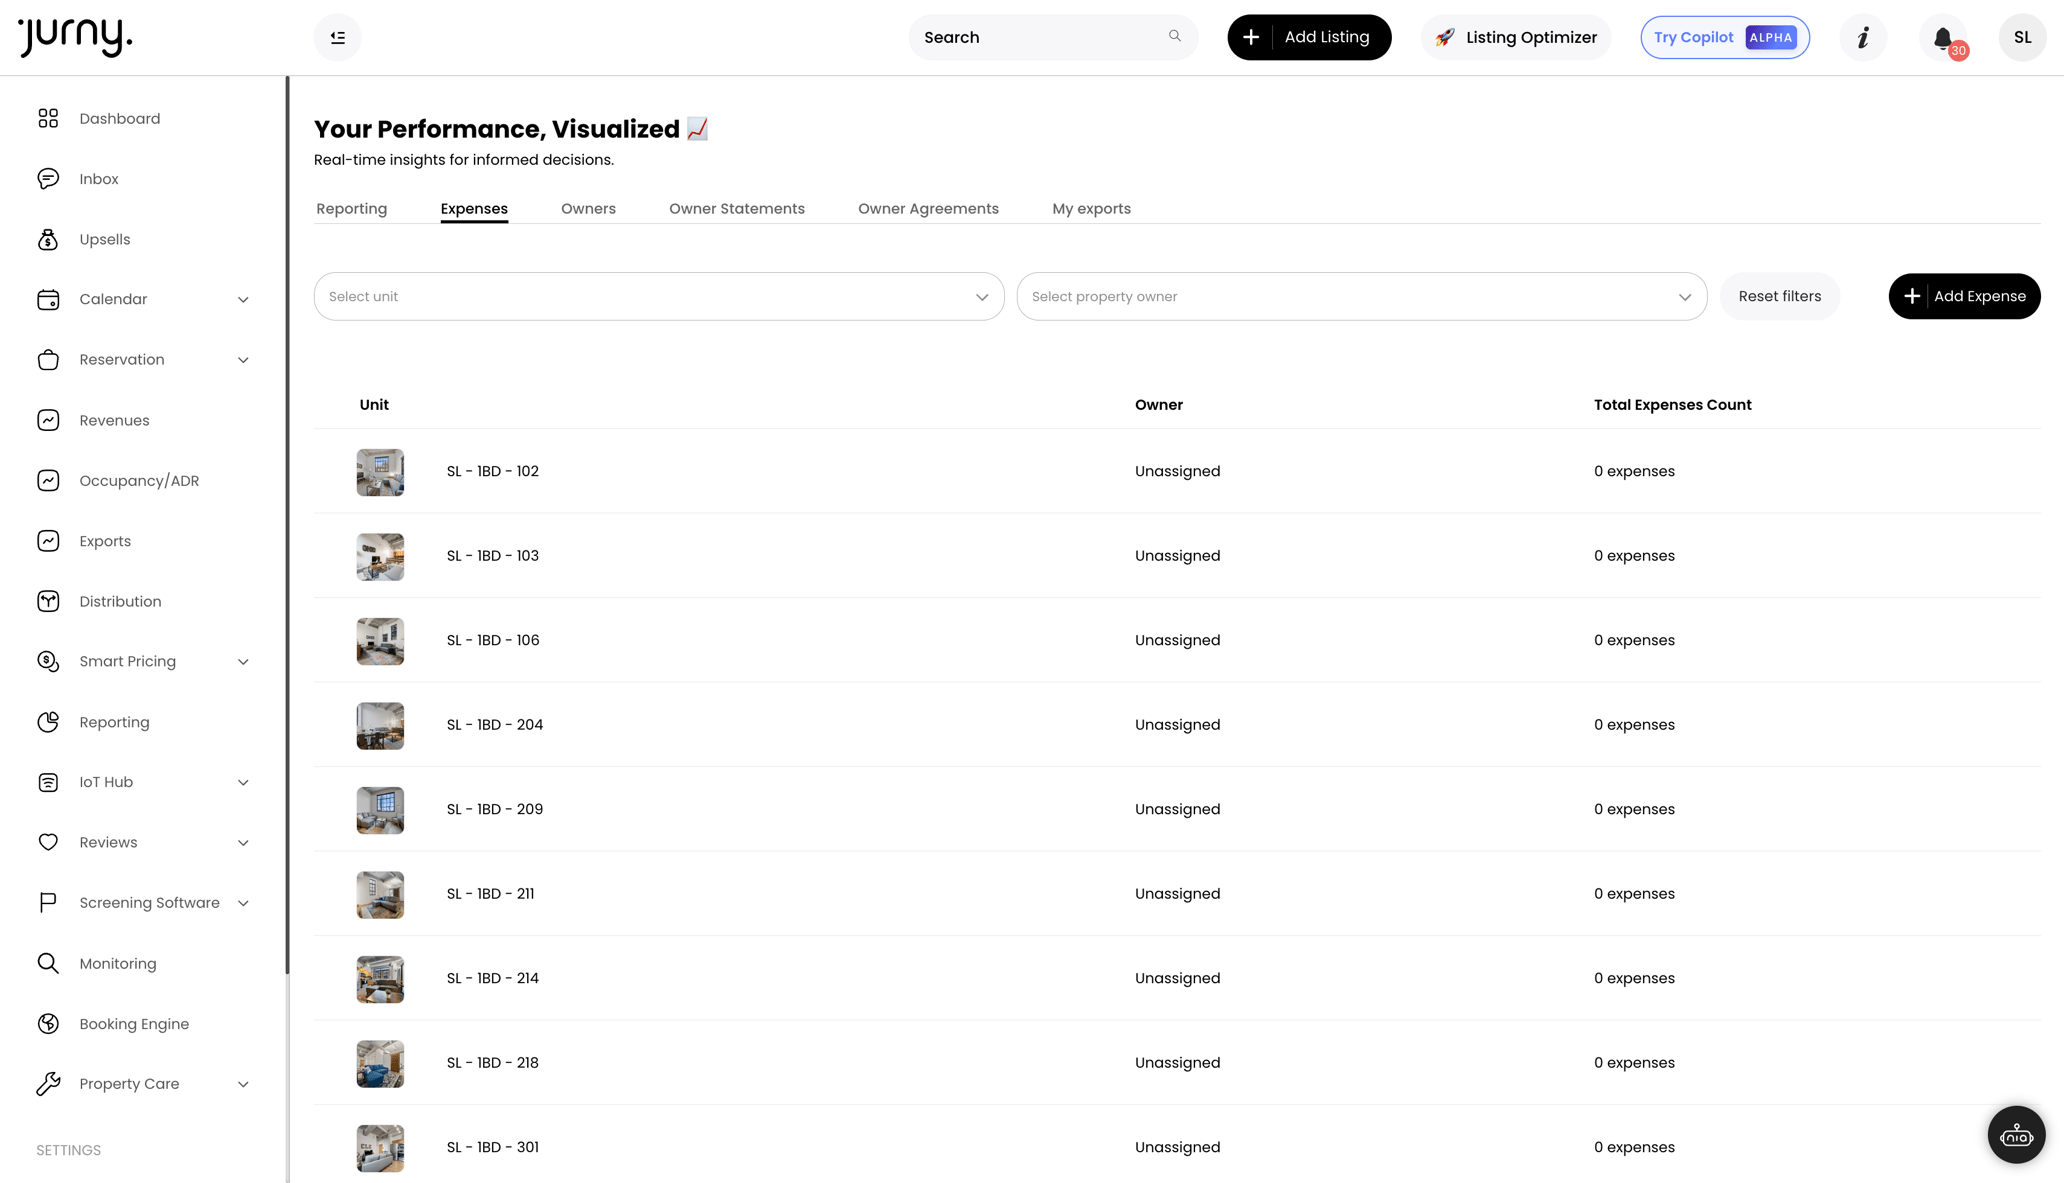Switch to the My exports tab
Image resolution: width=2064 pixels, height=1183 pixels.
1091,208
